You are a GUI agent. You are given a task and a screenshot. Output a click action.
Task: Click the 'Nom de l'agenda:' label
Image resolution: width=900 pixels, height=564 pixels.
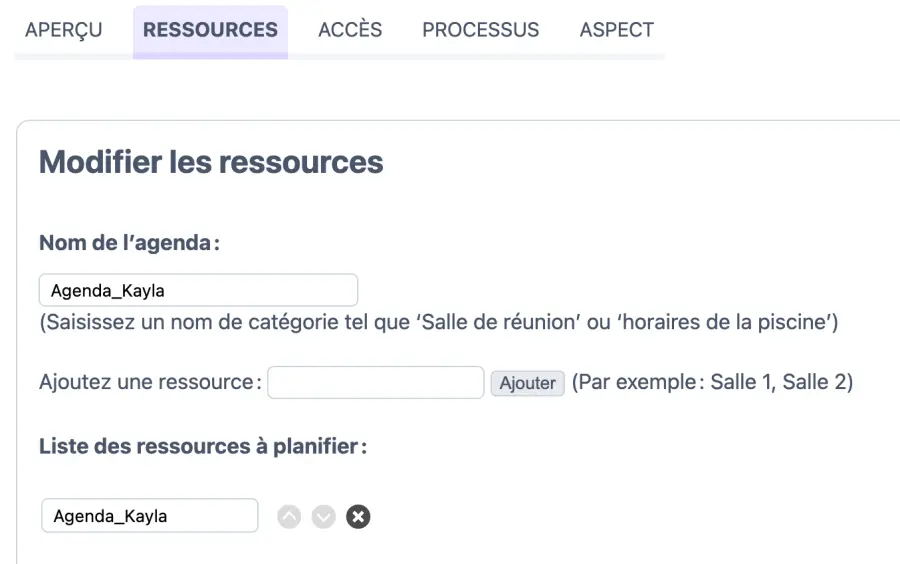click(129, 243)
